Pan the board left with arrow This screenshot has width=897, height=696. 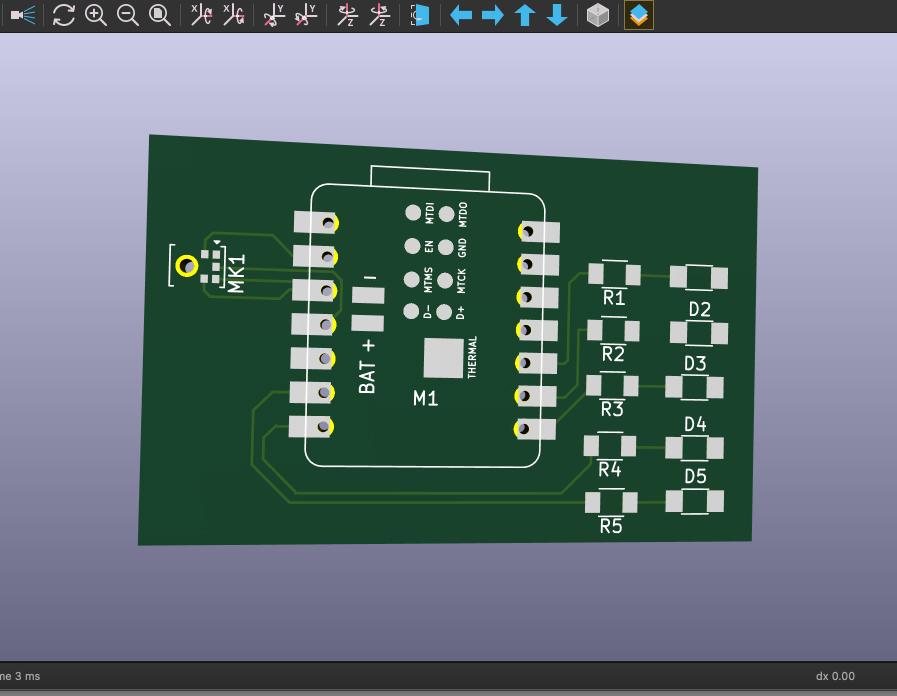461,15
